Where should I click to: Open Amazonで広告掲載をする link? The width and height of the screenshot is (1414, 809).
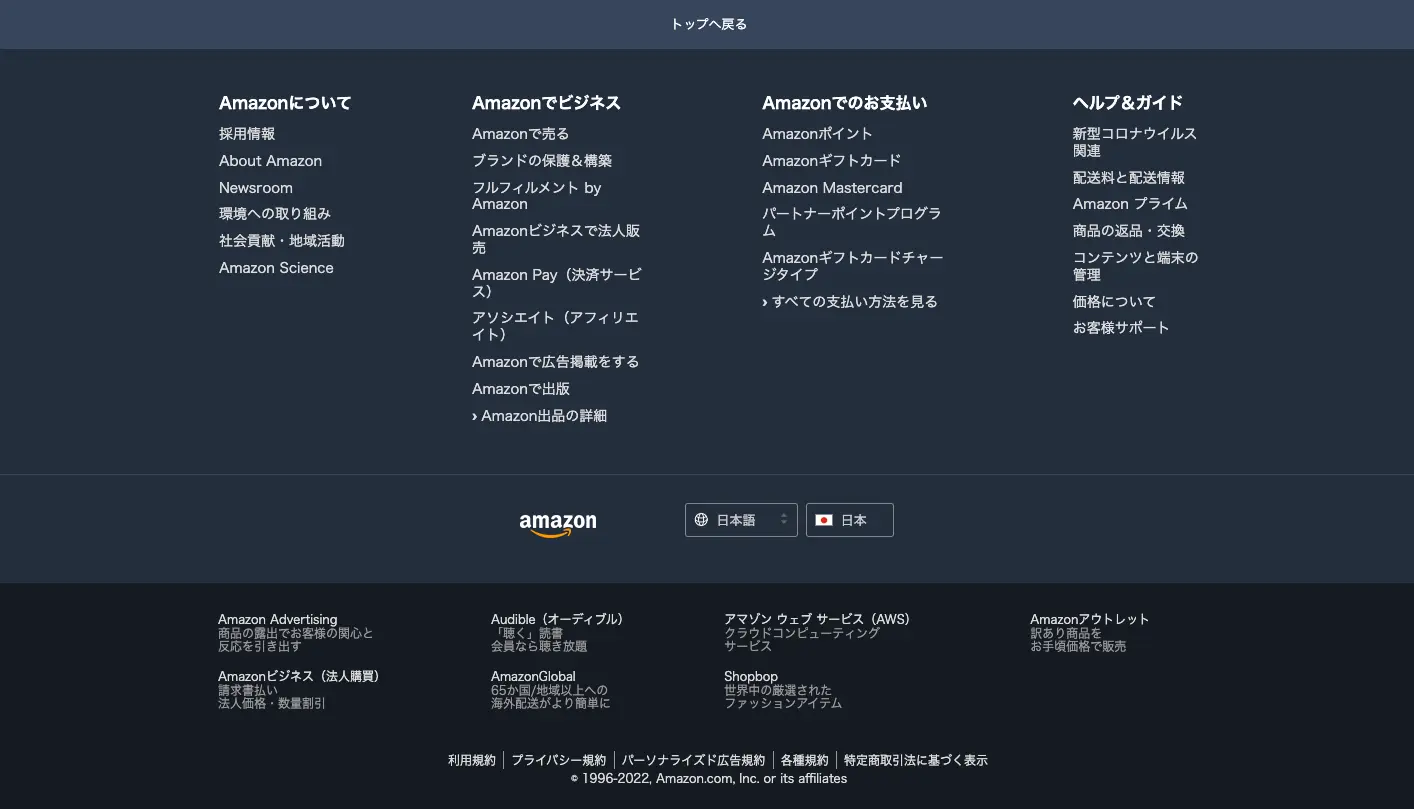tap(555, 362)
